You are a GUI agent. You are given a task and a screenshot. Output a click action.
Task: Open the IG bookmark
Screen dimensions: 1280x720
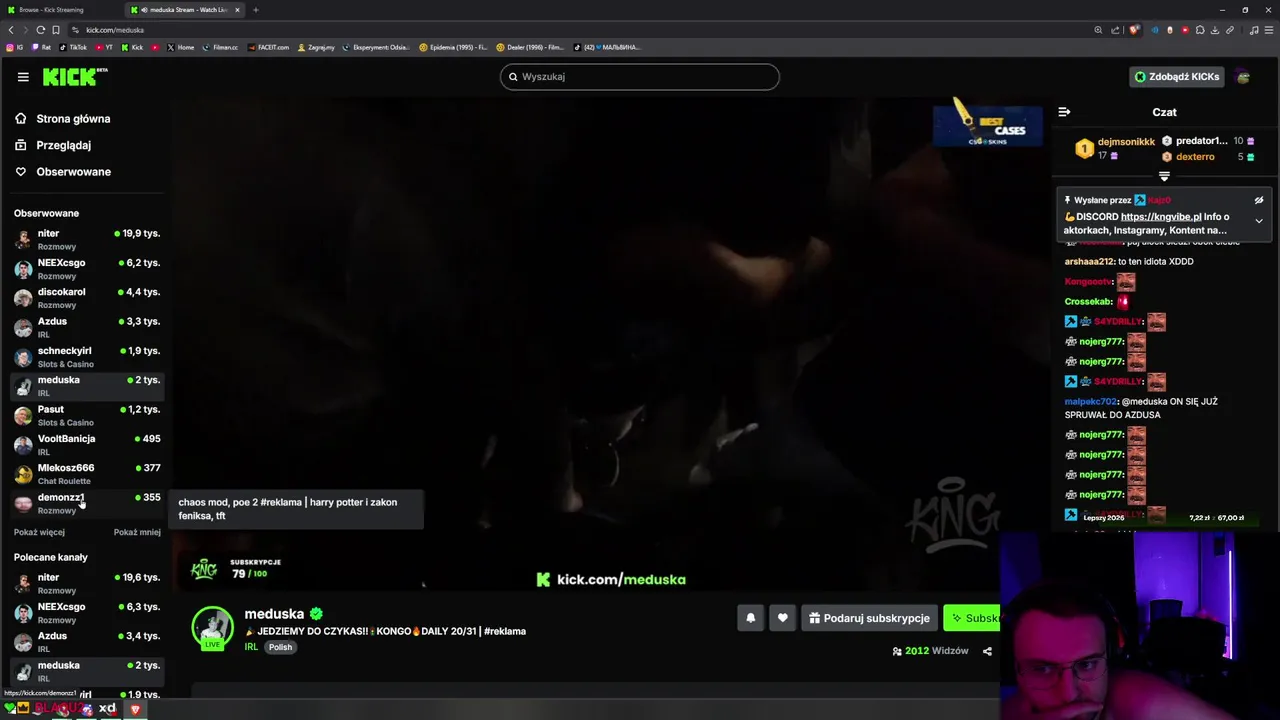pyautogui.click(x=15, y=47)
